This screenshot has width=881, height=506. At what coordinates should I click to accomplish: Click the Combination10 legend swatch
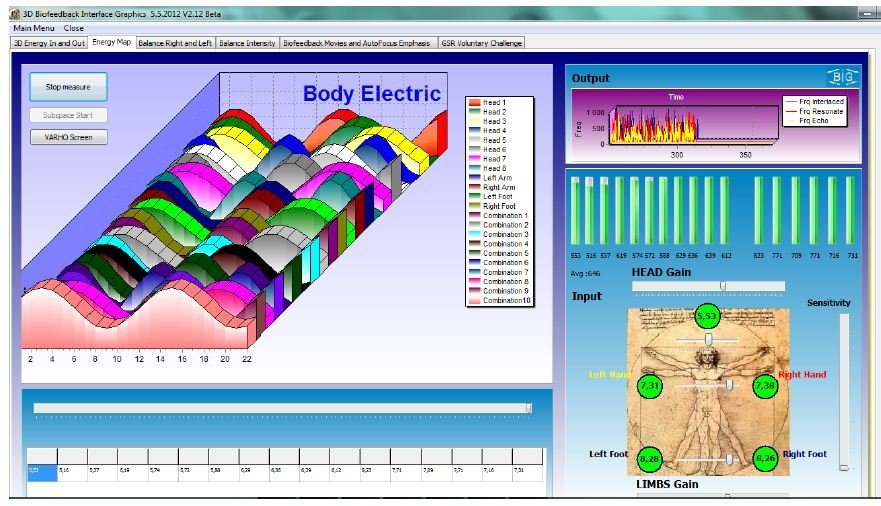point(474,301)
